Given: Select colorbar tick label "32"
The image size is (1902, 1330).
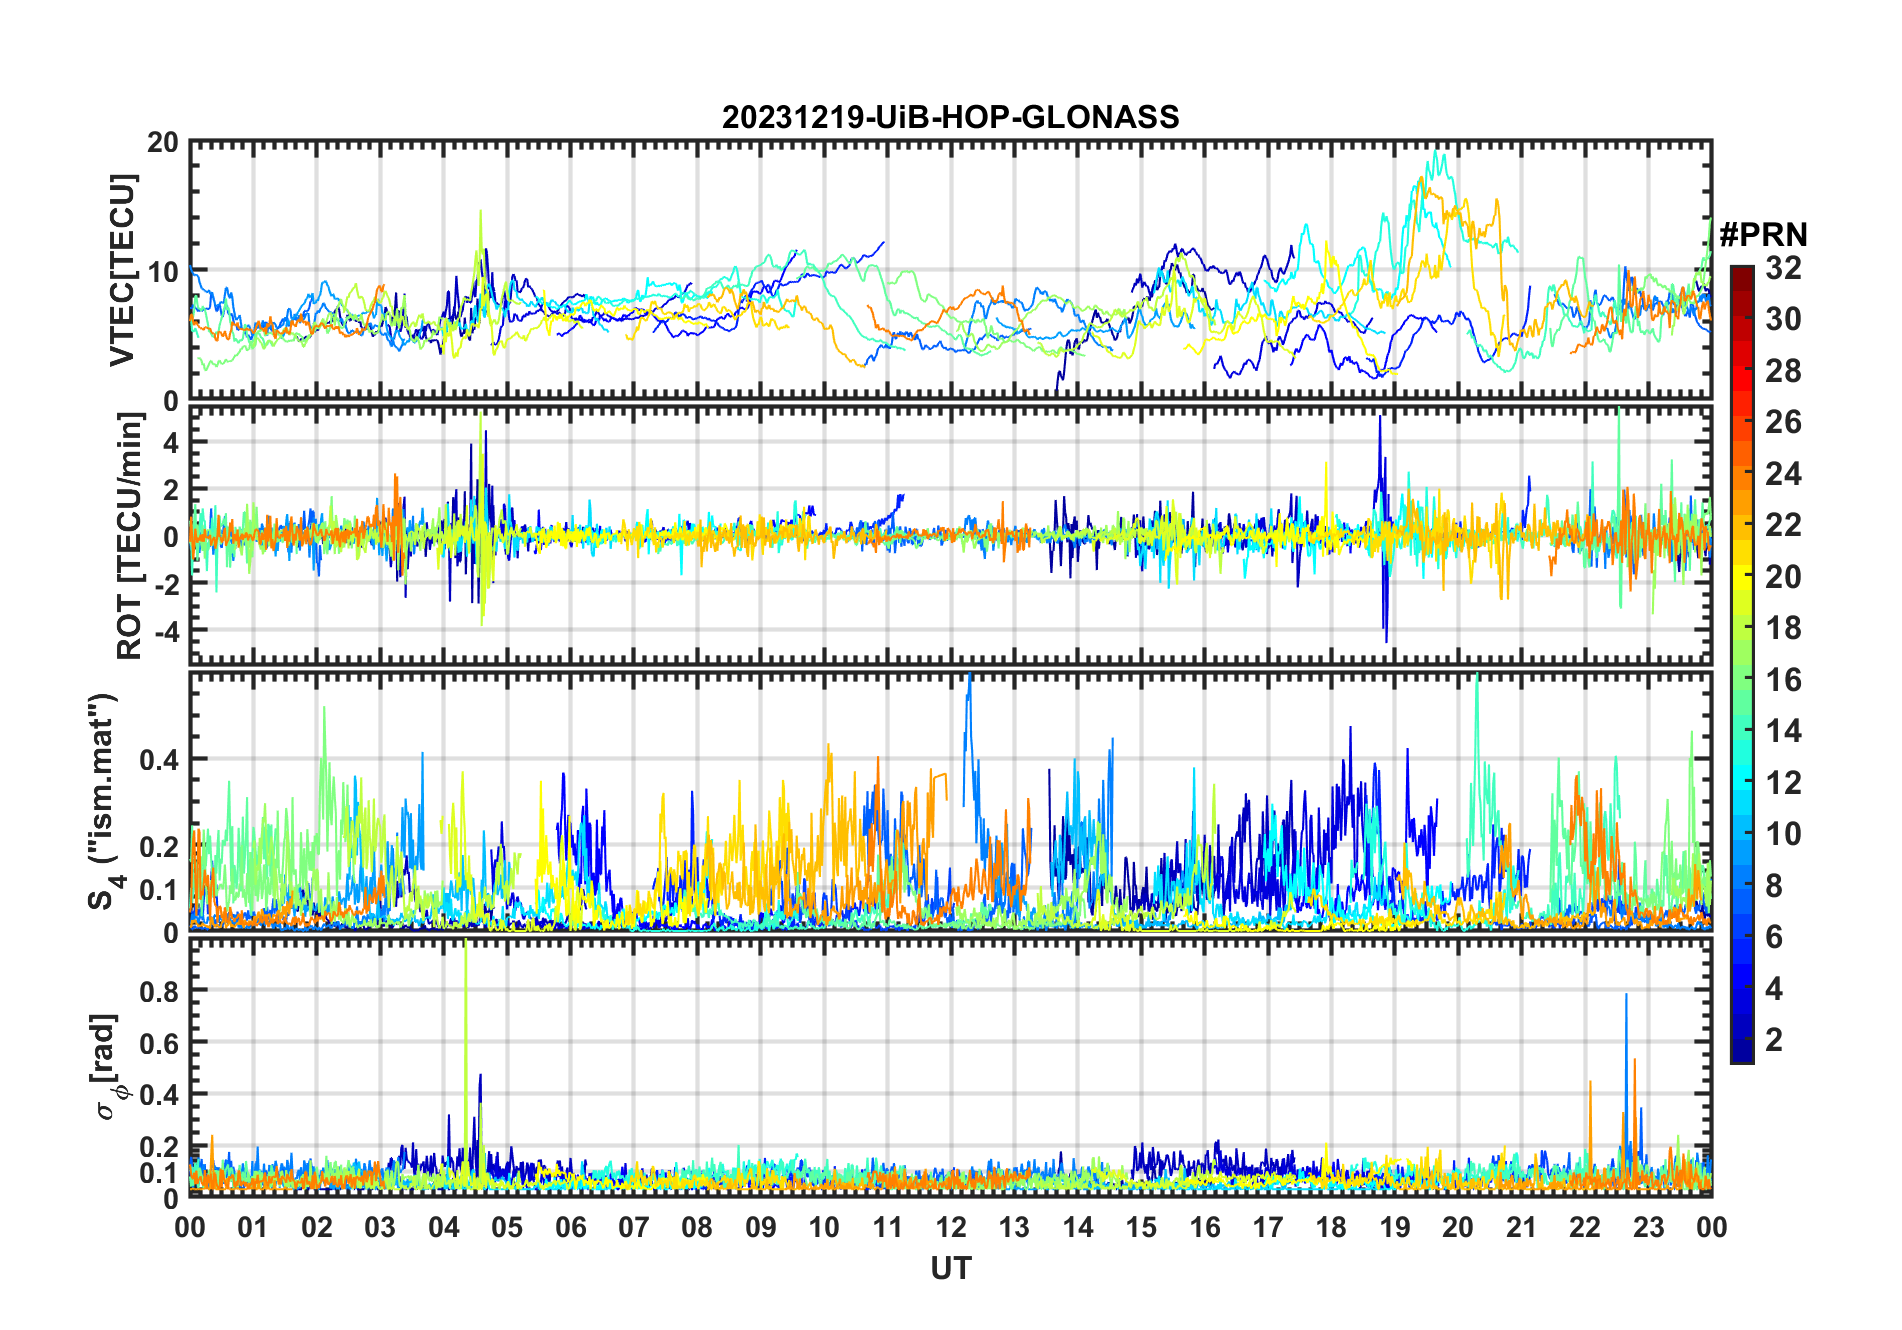Looking at the screenshot, I should [1783, 268].
